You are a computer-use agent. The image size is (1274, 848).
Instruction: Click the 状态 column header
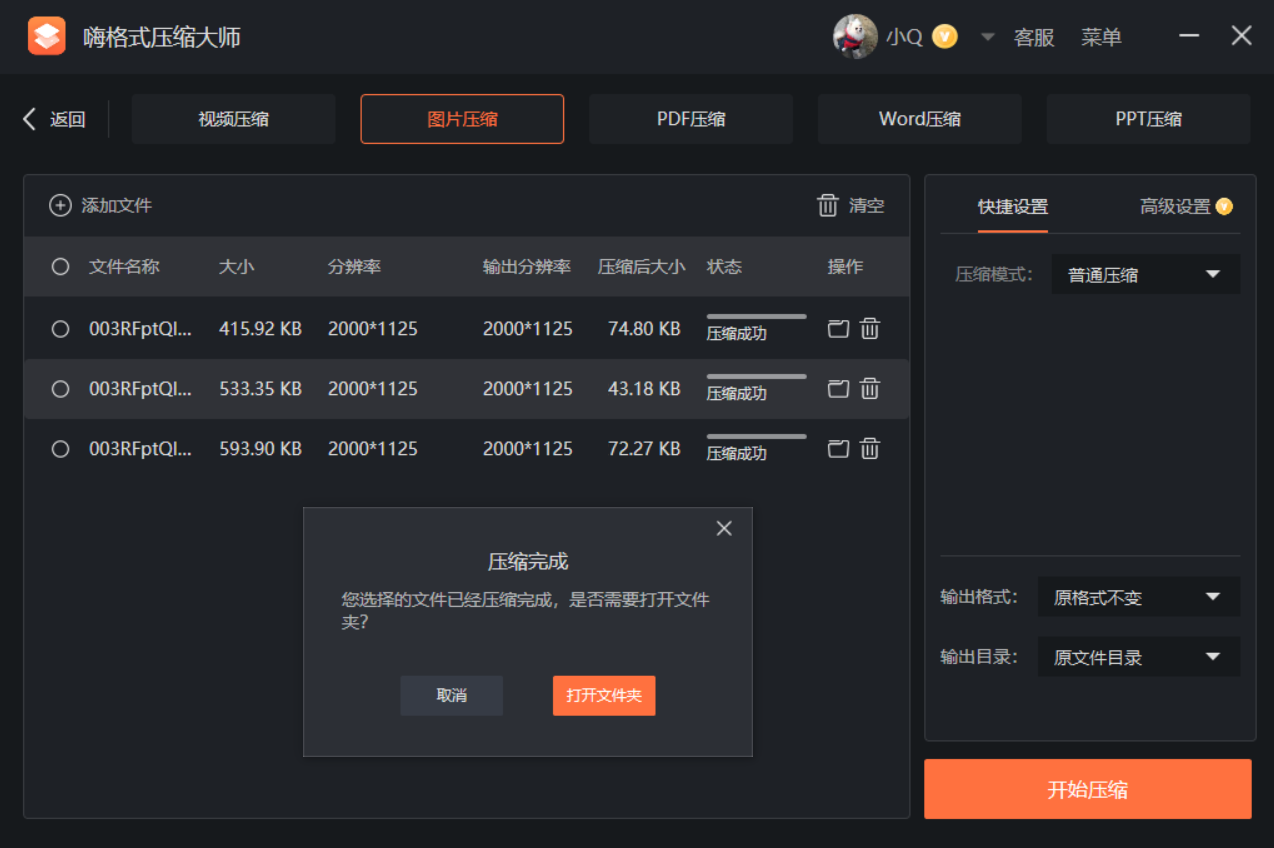[x=724, y=267]
